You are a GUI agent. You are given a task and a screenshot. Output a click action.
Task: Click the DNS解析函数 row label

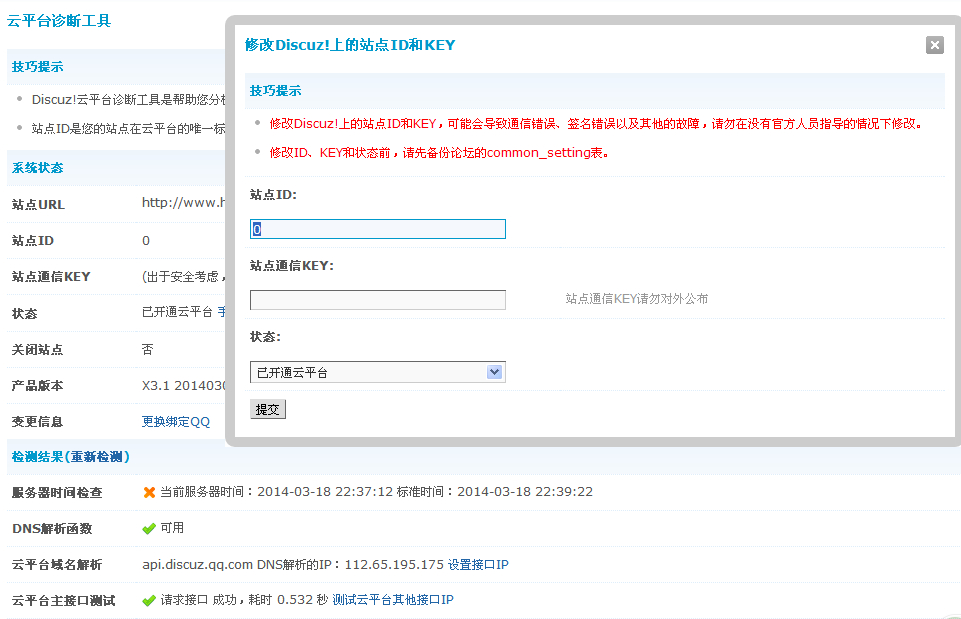point(52,529)
